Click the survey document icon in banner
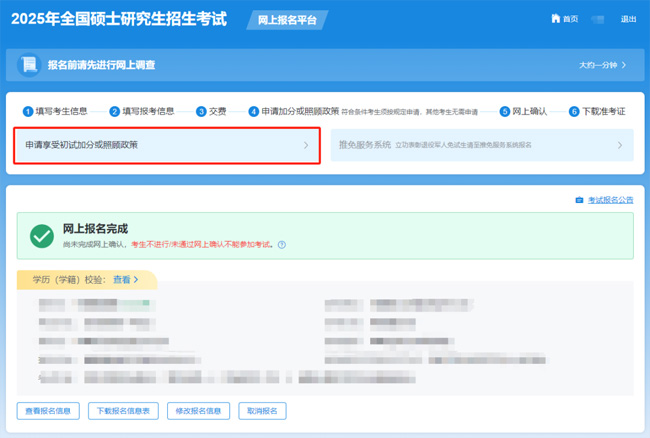The width and height of the screenshot is (650, 438). pyautogui.click(x=28, y=65)
